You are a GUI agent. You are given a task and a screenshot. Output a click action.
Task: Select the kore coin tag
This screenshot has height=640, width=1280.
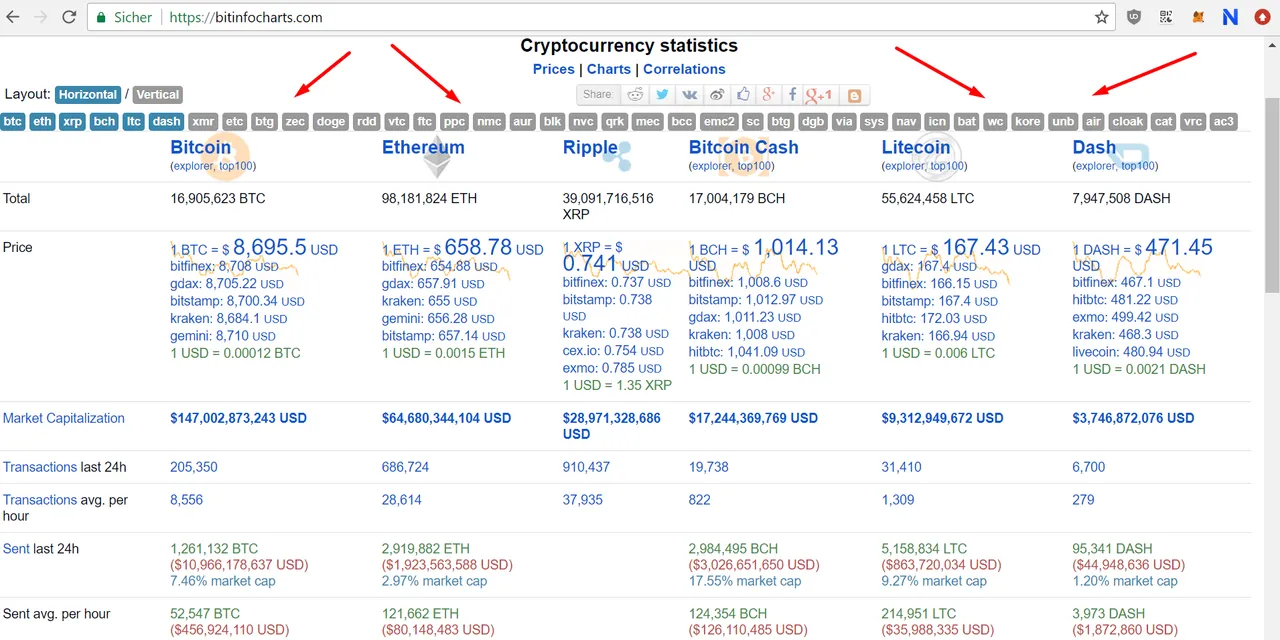[x=1028, y=122]
